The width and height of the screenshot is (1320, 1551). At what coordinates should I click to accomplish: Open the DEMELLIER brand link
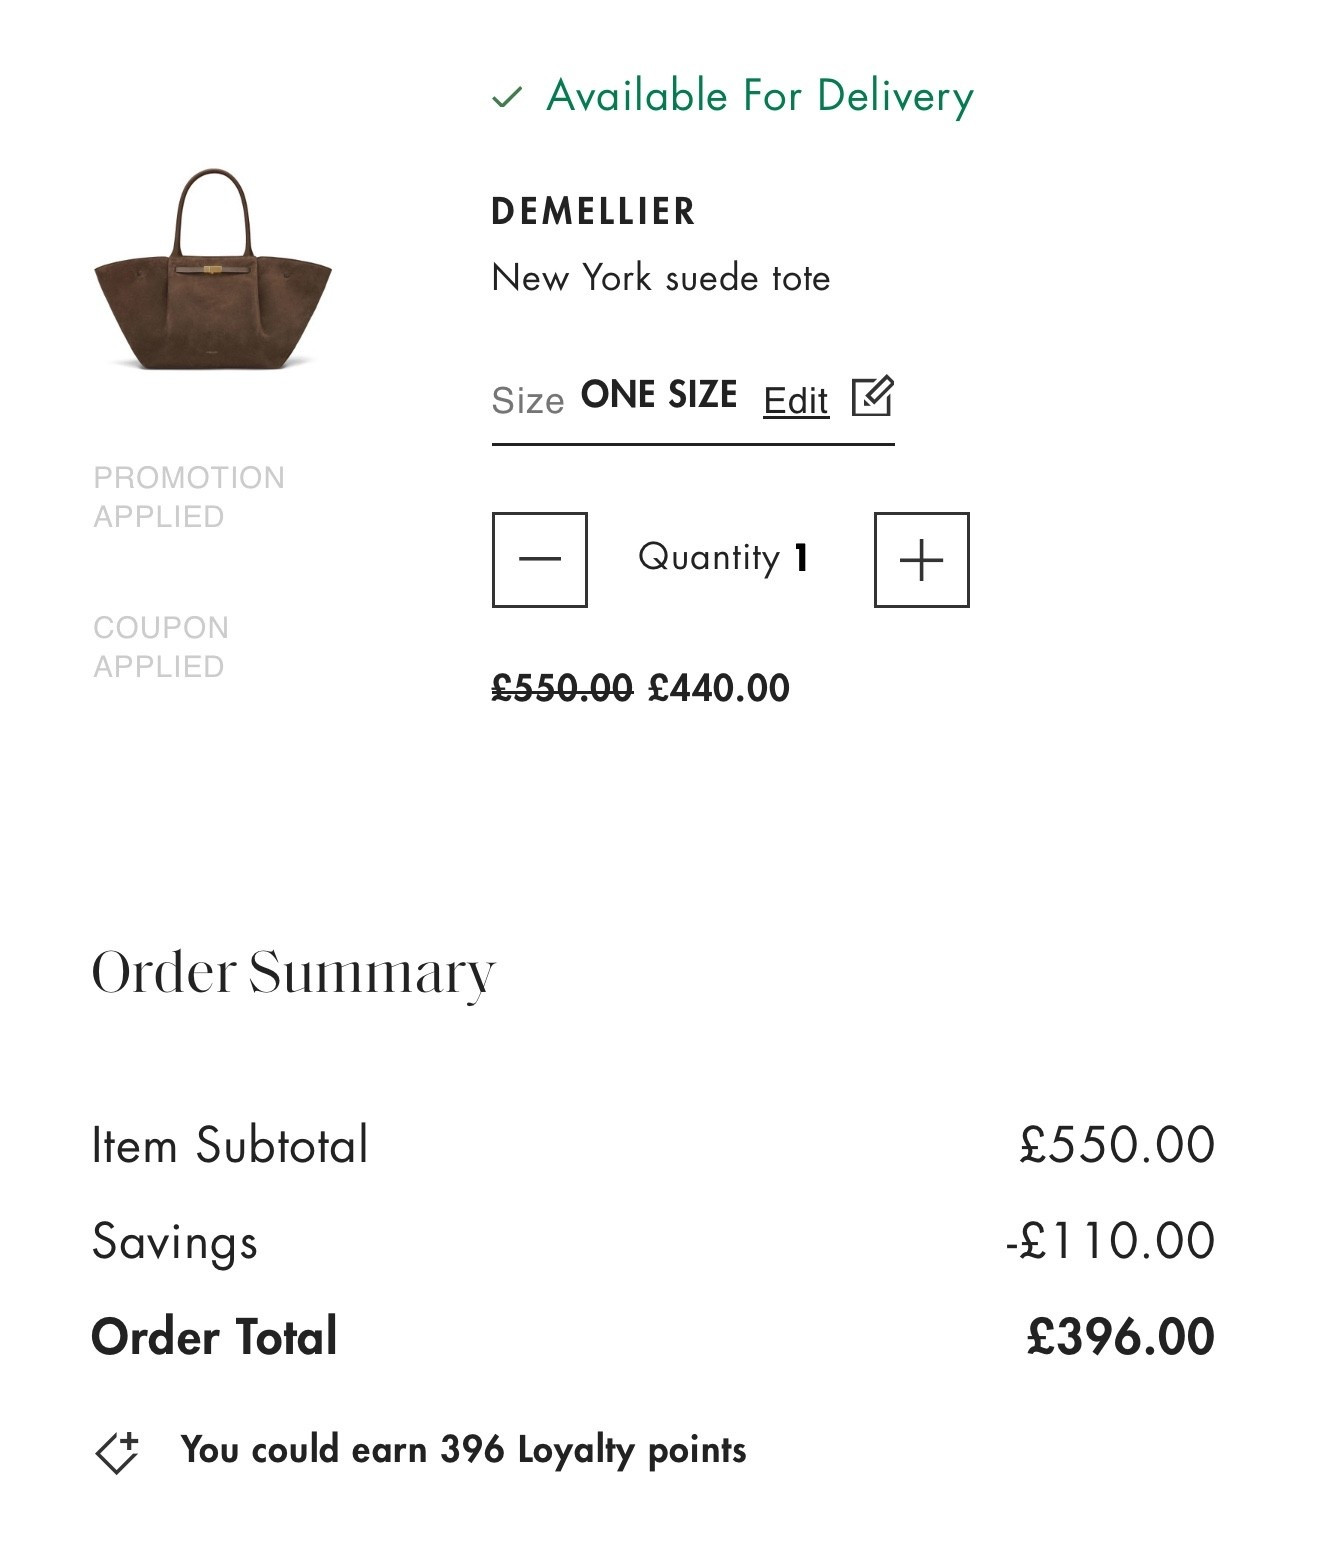click(x=594, y=211)
